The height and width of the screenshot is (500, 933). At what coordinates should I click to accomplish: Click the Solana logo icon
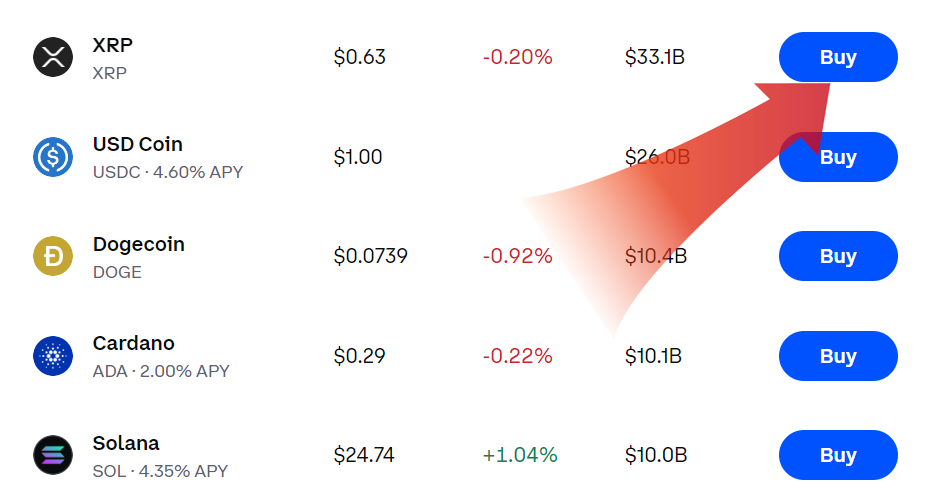[x=53, y=455]
